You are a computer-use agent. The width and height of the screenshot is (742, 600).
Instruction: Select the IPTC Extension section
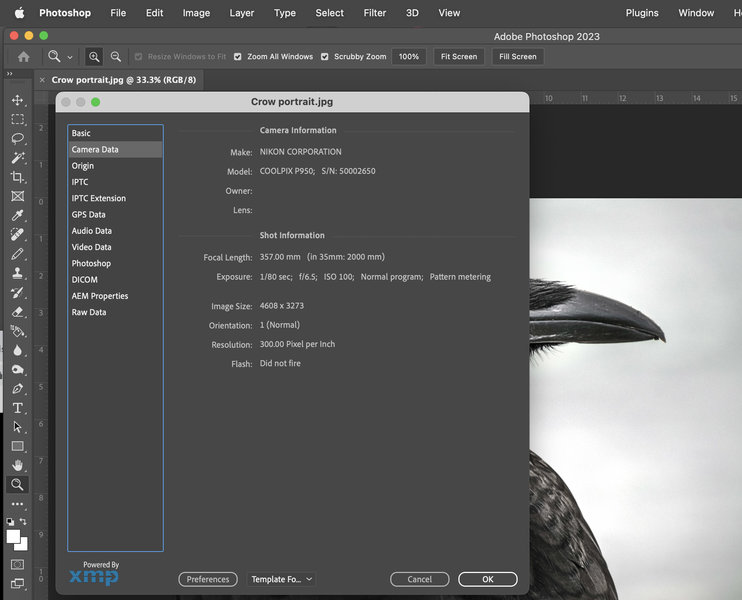point(115,198)
